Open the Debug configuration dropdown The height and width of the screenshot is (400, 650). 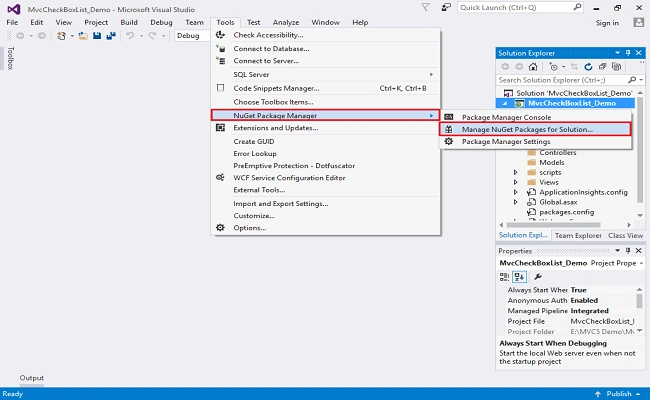(x=192, y=36)
